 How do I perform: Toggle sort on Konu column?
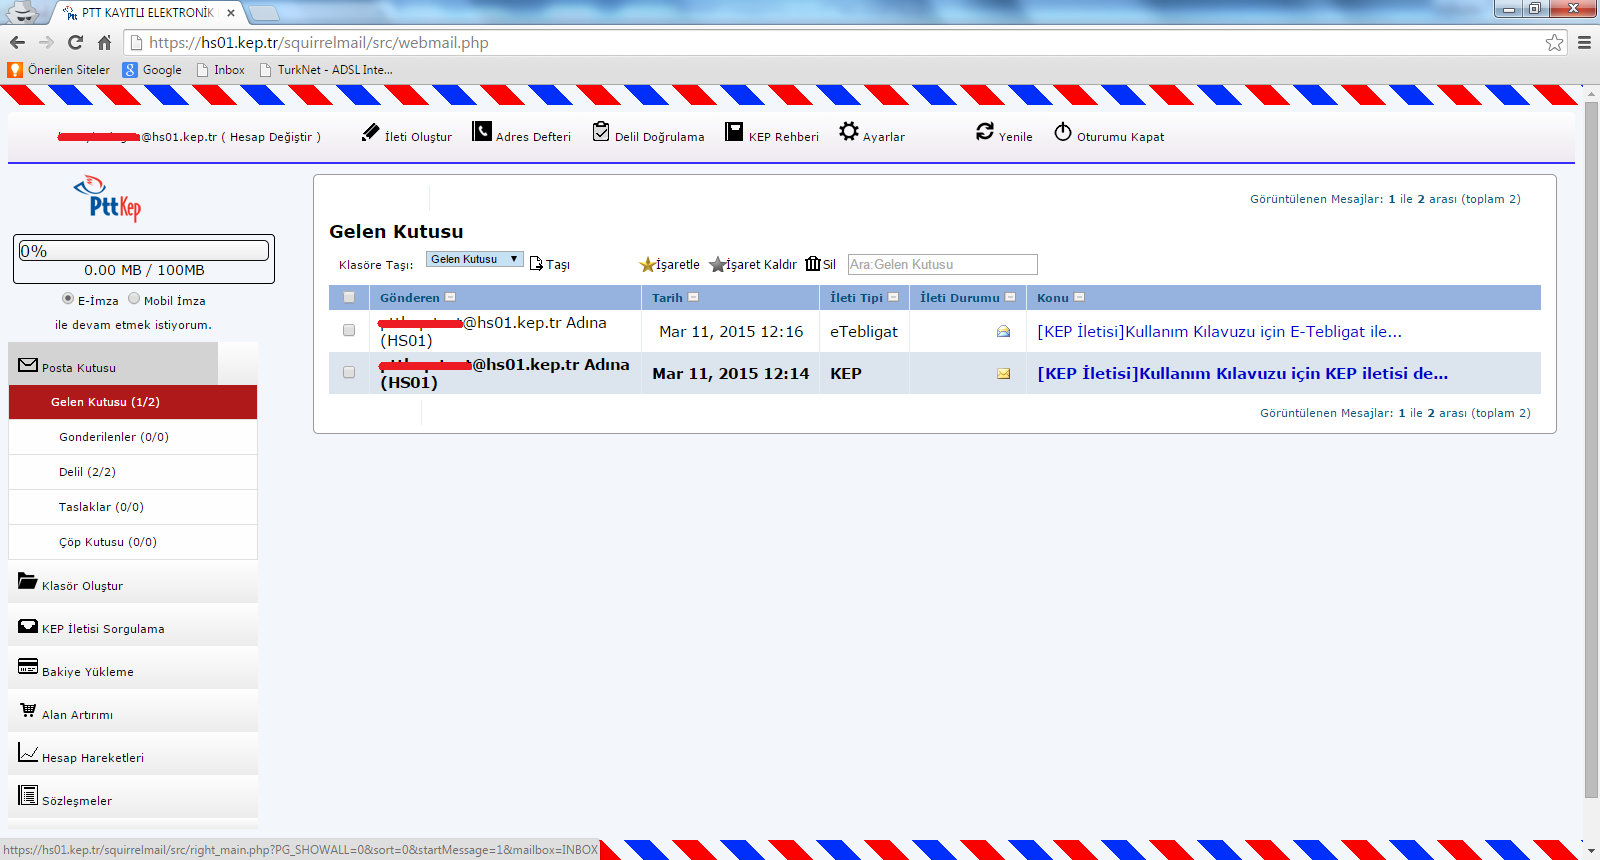click(x=1079, y=297)
